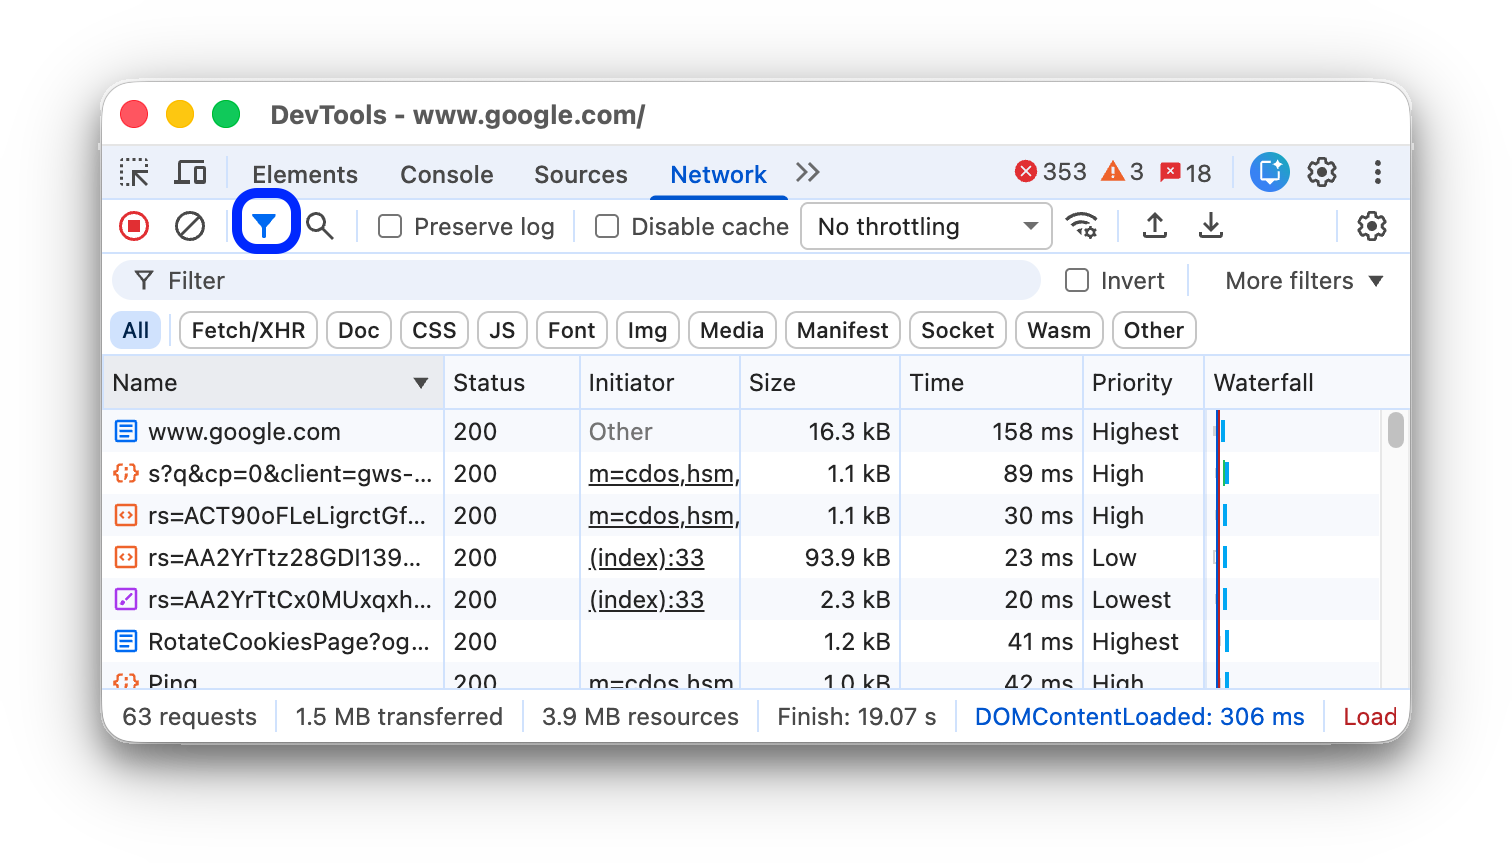Sort by the Initiator column header
Viewport: 1512px width, 863px height.
pos(660,383)
